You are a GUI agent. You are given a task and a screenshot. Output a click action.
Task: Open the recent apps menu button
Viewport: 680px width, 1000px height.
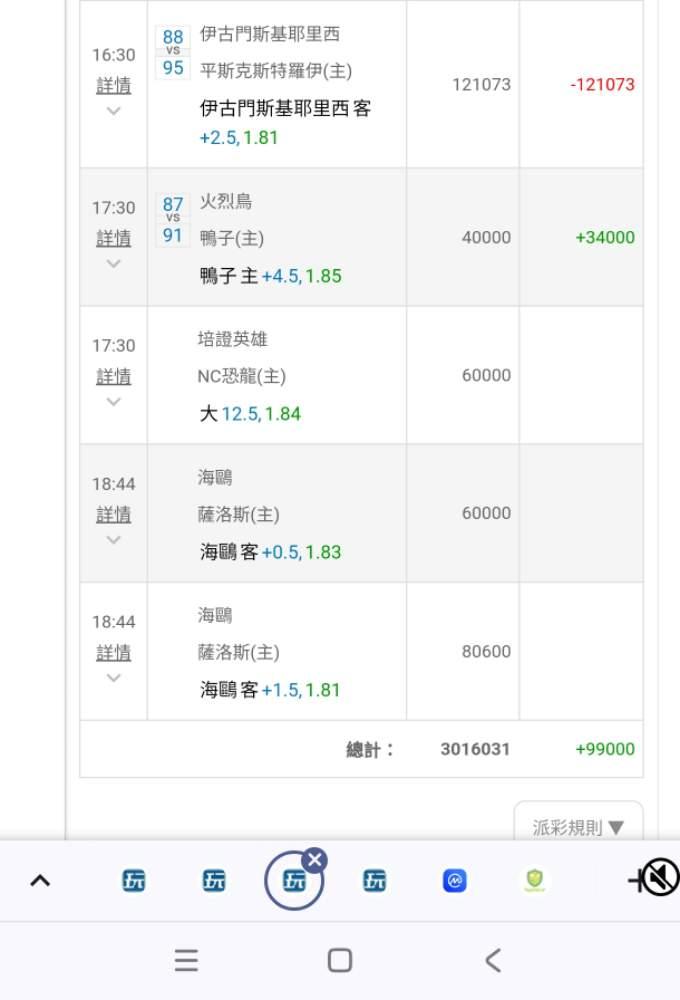point(186,961)
